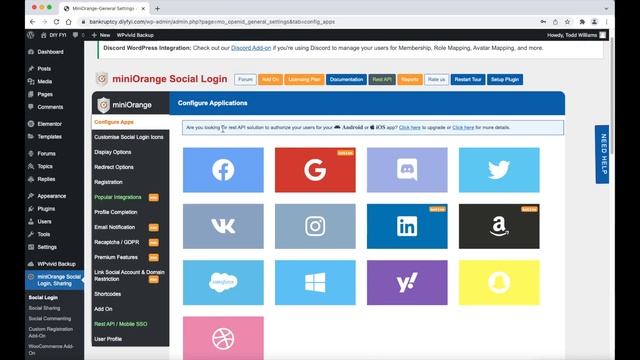Viewport: 640px width, 360px height.
Task: Click the Rest API header button
Action: click(382, 80)
